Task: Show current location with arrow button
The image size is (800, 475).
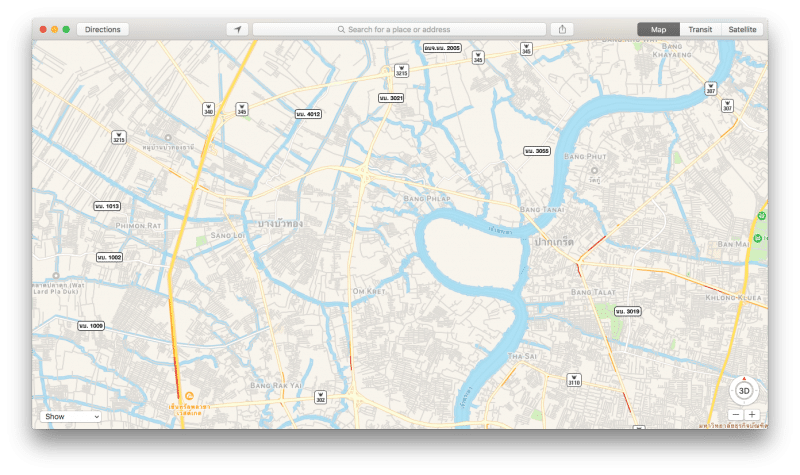Action: pos(237,30)
